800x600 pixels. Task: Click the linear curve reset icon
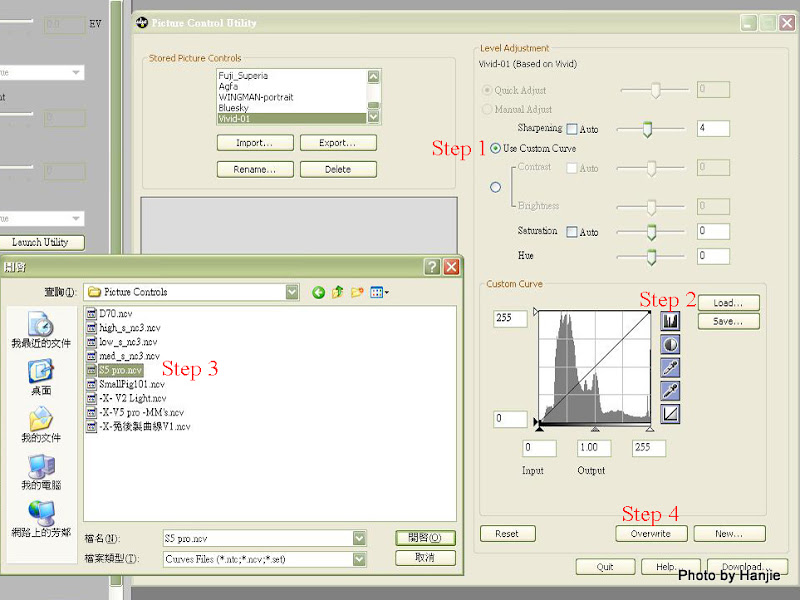[670, 413]
